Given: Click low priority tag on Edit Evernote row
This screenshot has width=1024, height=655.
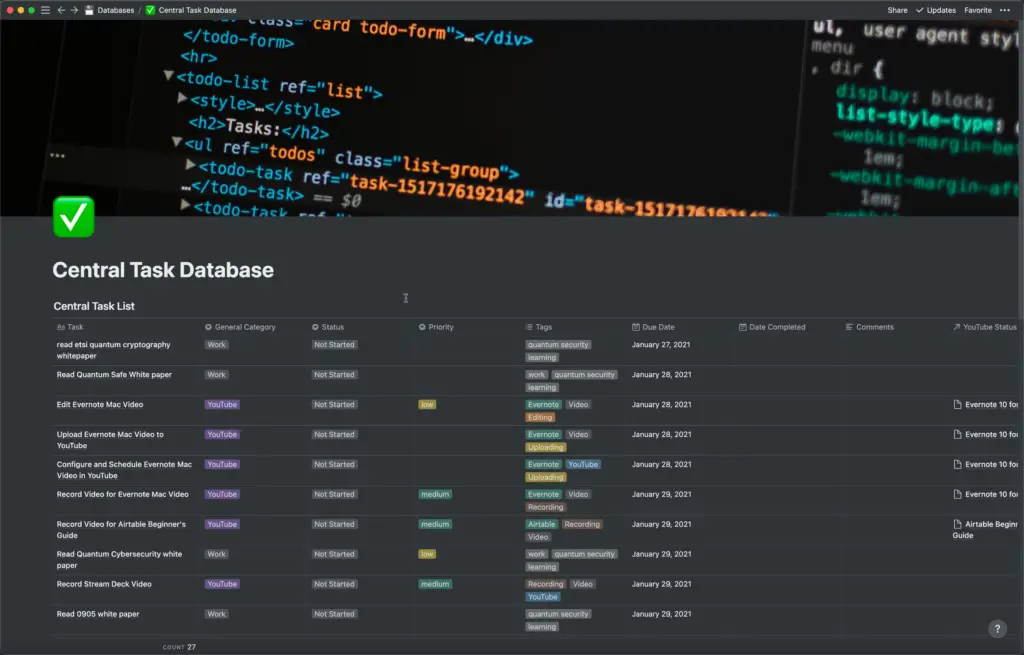Looking at the screenshot, I should 427,404.
